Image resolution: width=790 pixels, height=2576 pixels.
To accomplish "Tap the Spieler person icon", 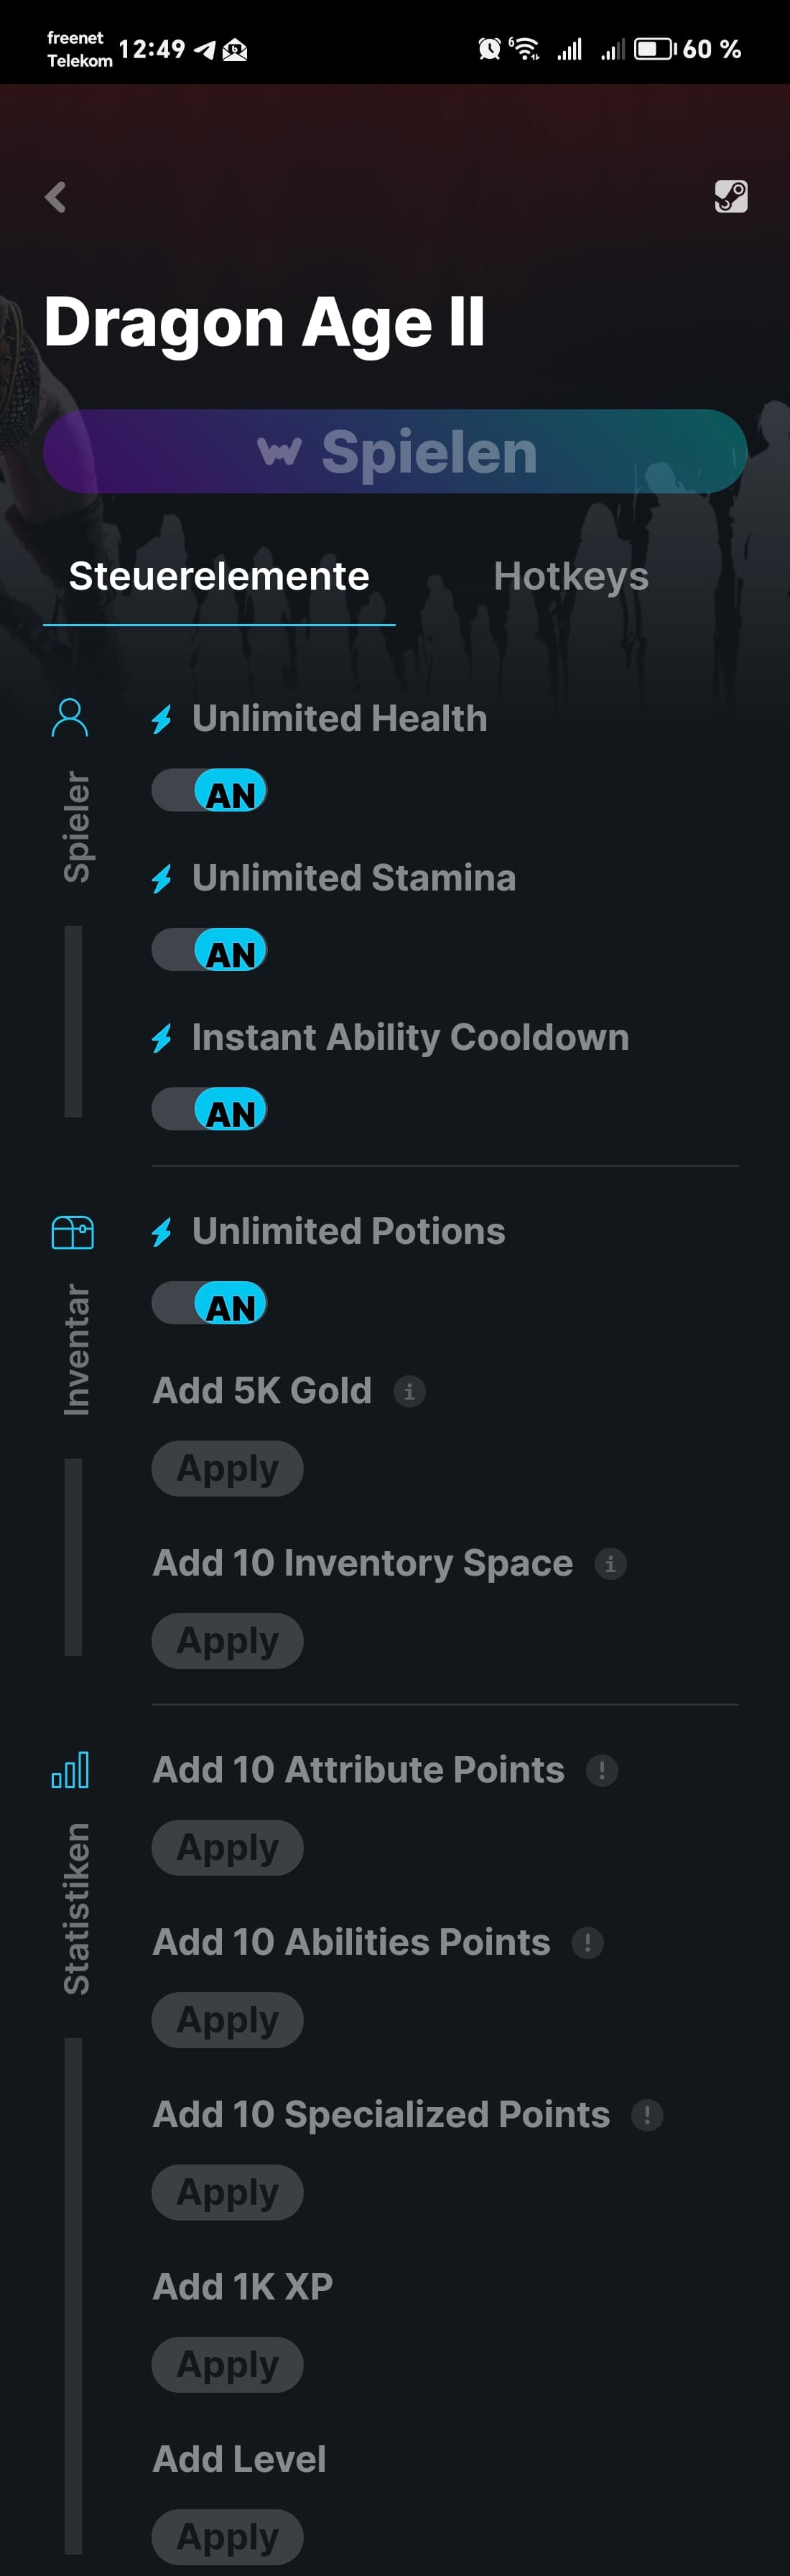I will coord(70,717).
